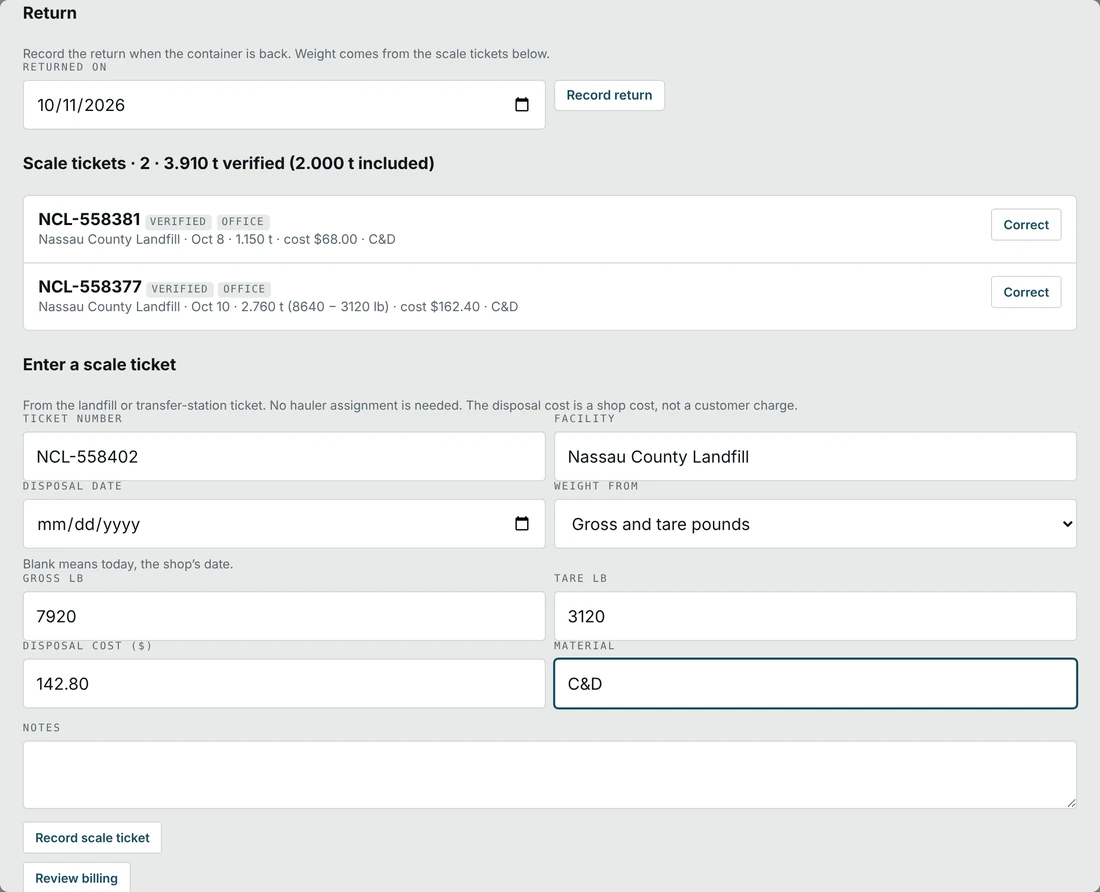The width and height of the screenshot is (1100, 892).
Task: Click the Return section heading
Action: click(x=50, y=13)
